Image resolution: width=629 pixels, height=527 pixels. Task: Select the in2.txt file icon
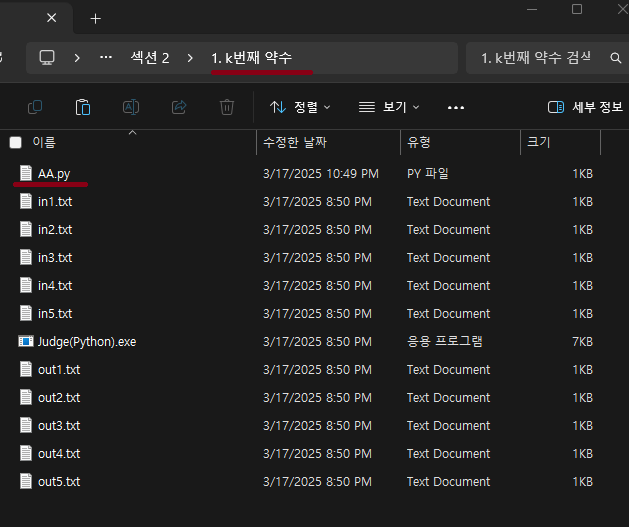[x=26, y=229]
